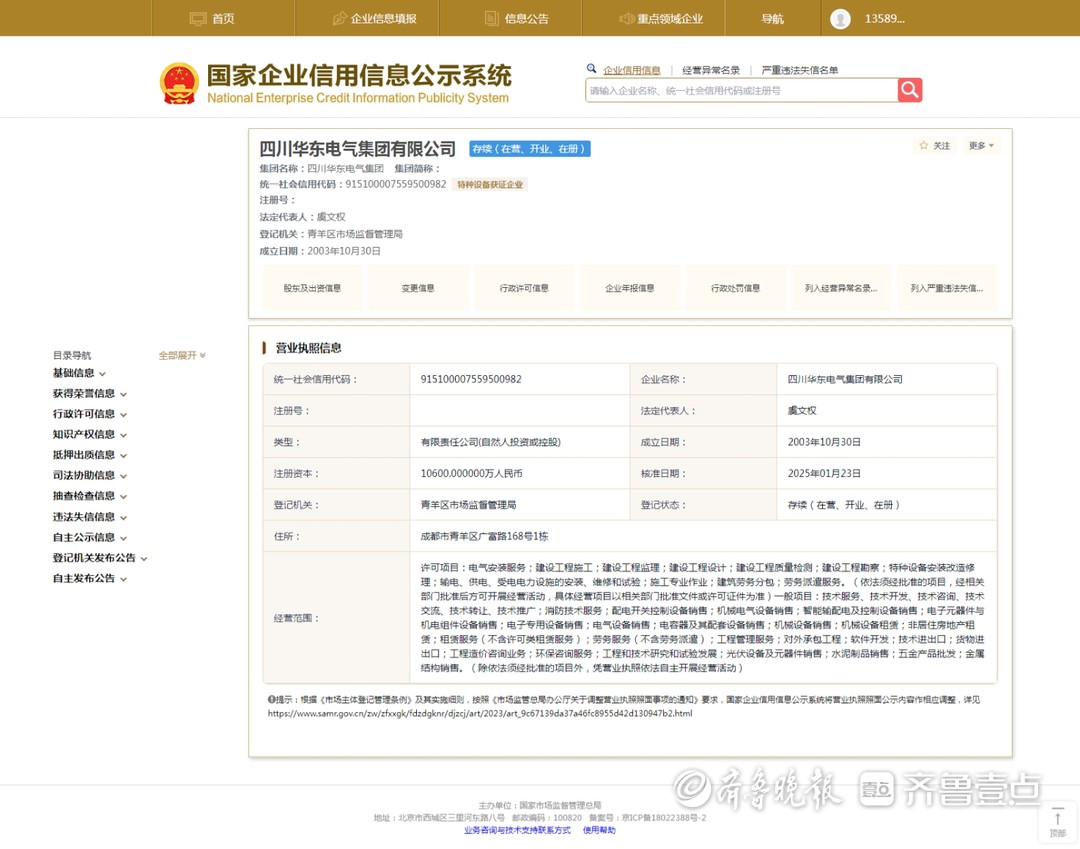Open the 行政许可信息 section tab

[x=524, y=288]
